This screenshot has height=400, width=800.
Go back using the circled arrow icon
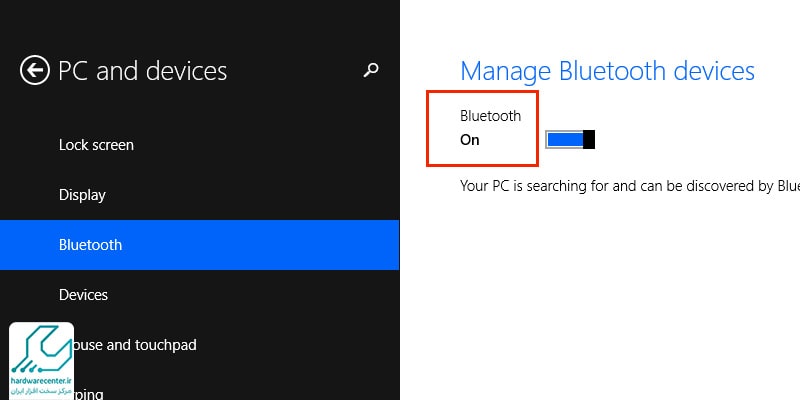coord(35,70)
